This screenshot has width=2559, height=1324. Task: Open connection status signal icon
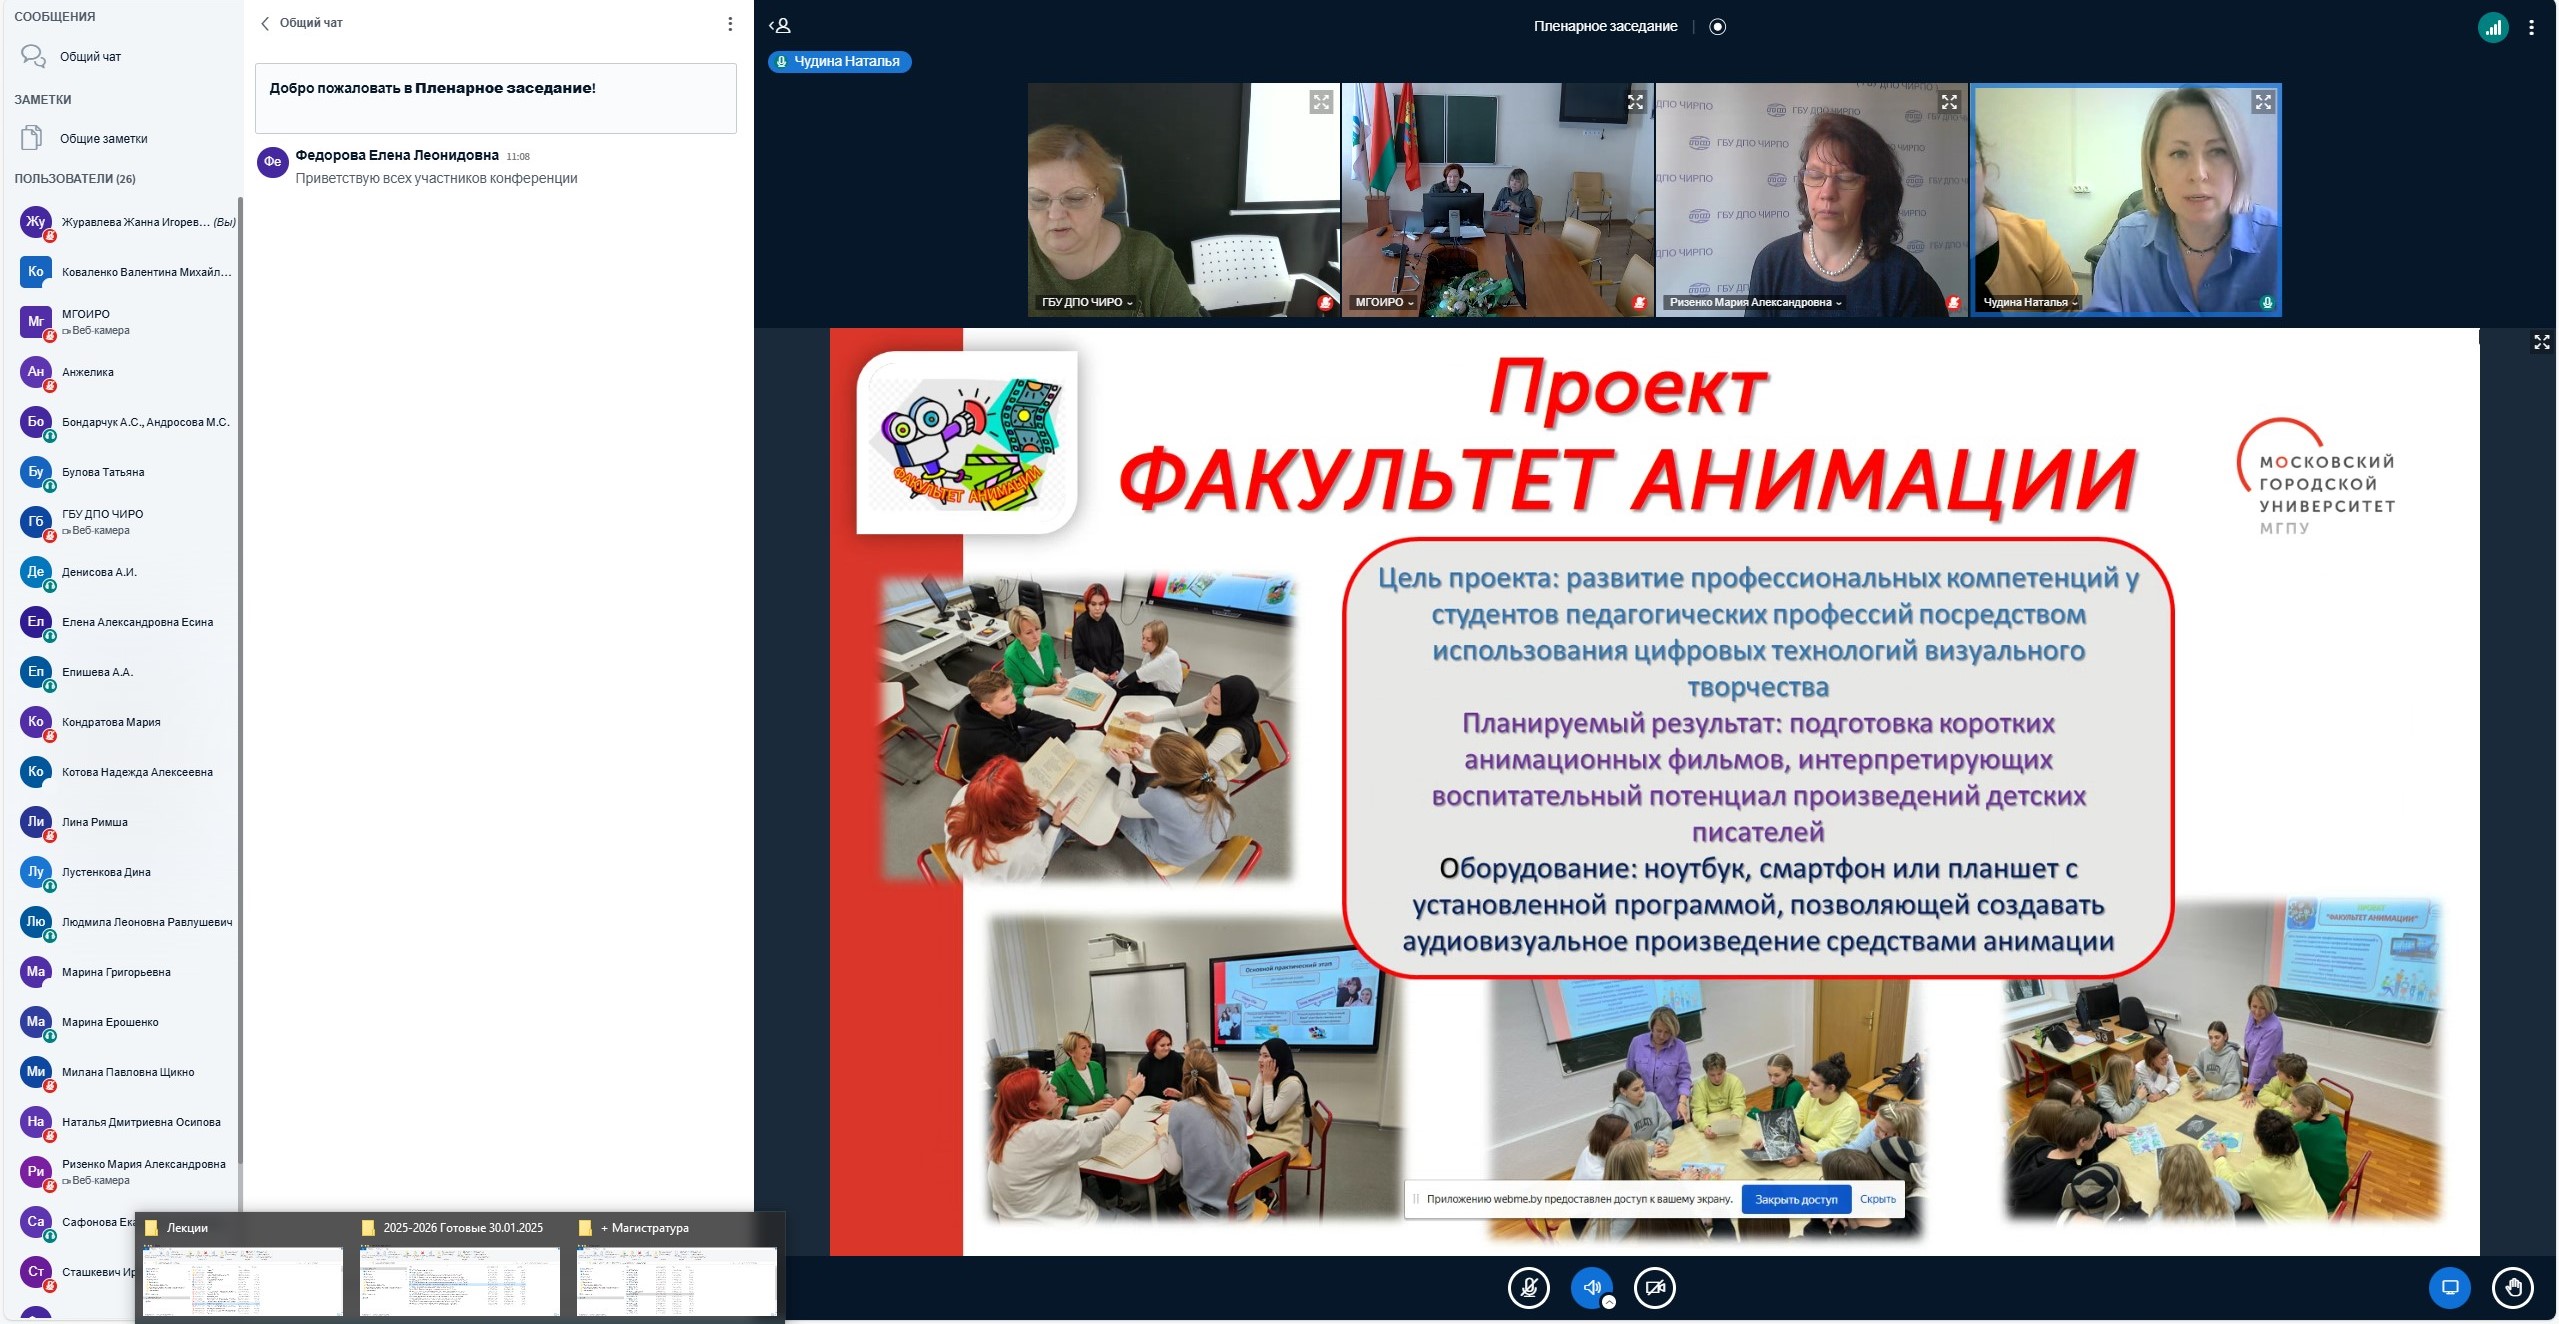(2493, 28)
